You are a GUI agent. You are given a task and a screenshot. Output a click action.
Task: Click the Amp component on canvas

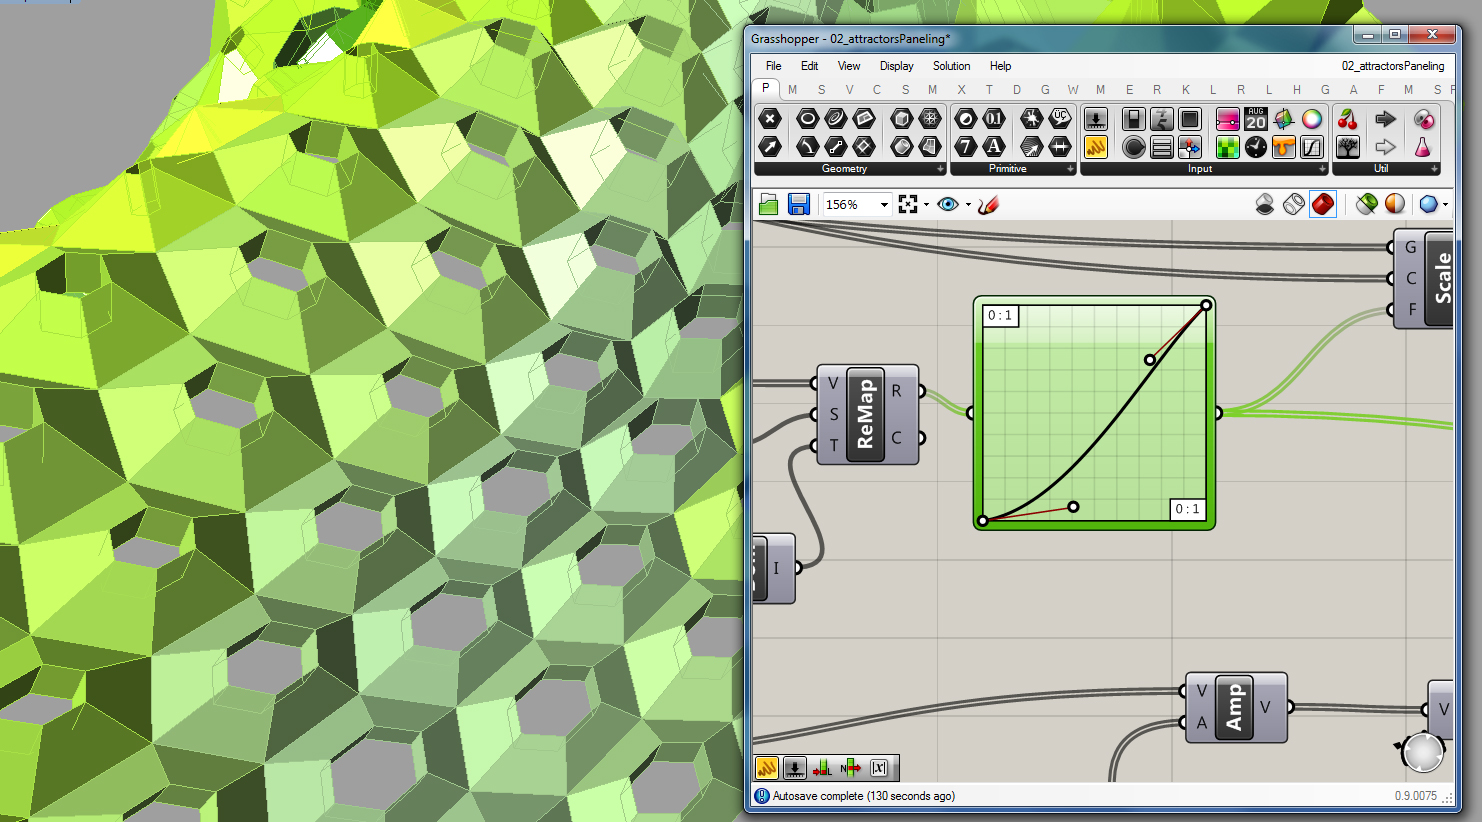(x=1234, y=707)
